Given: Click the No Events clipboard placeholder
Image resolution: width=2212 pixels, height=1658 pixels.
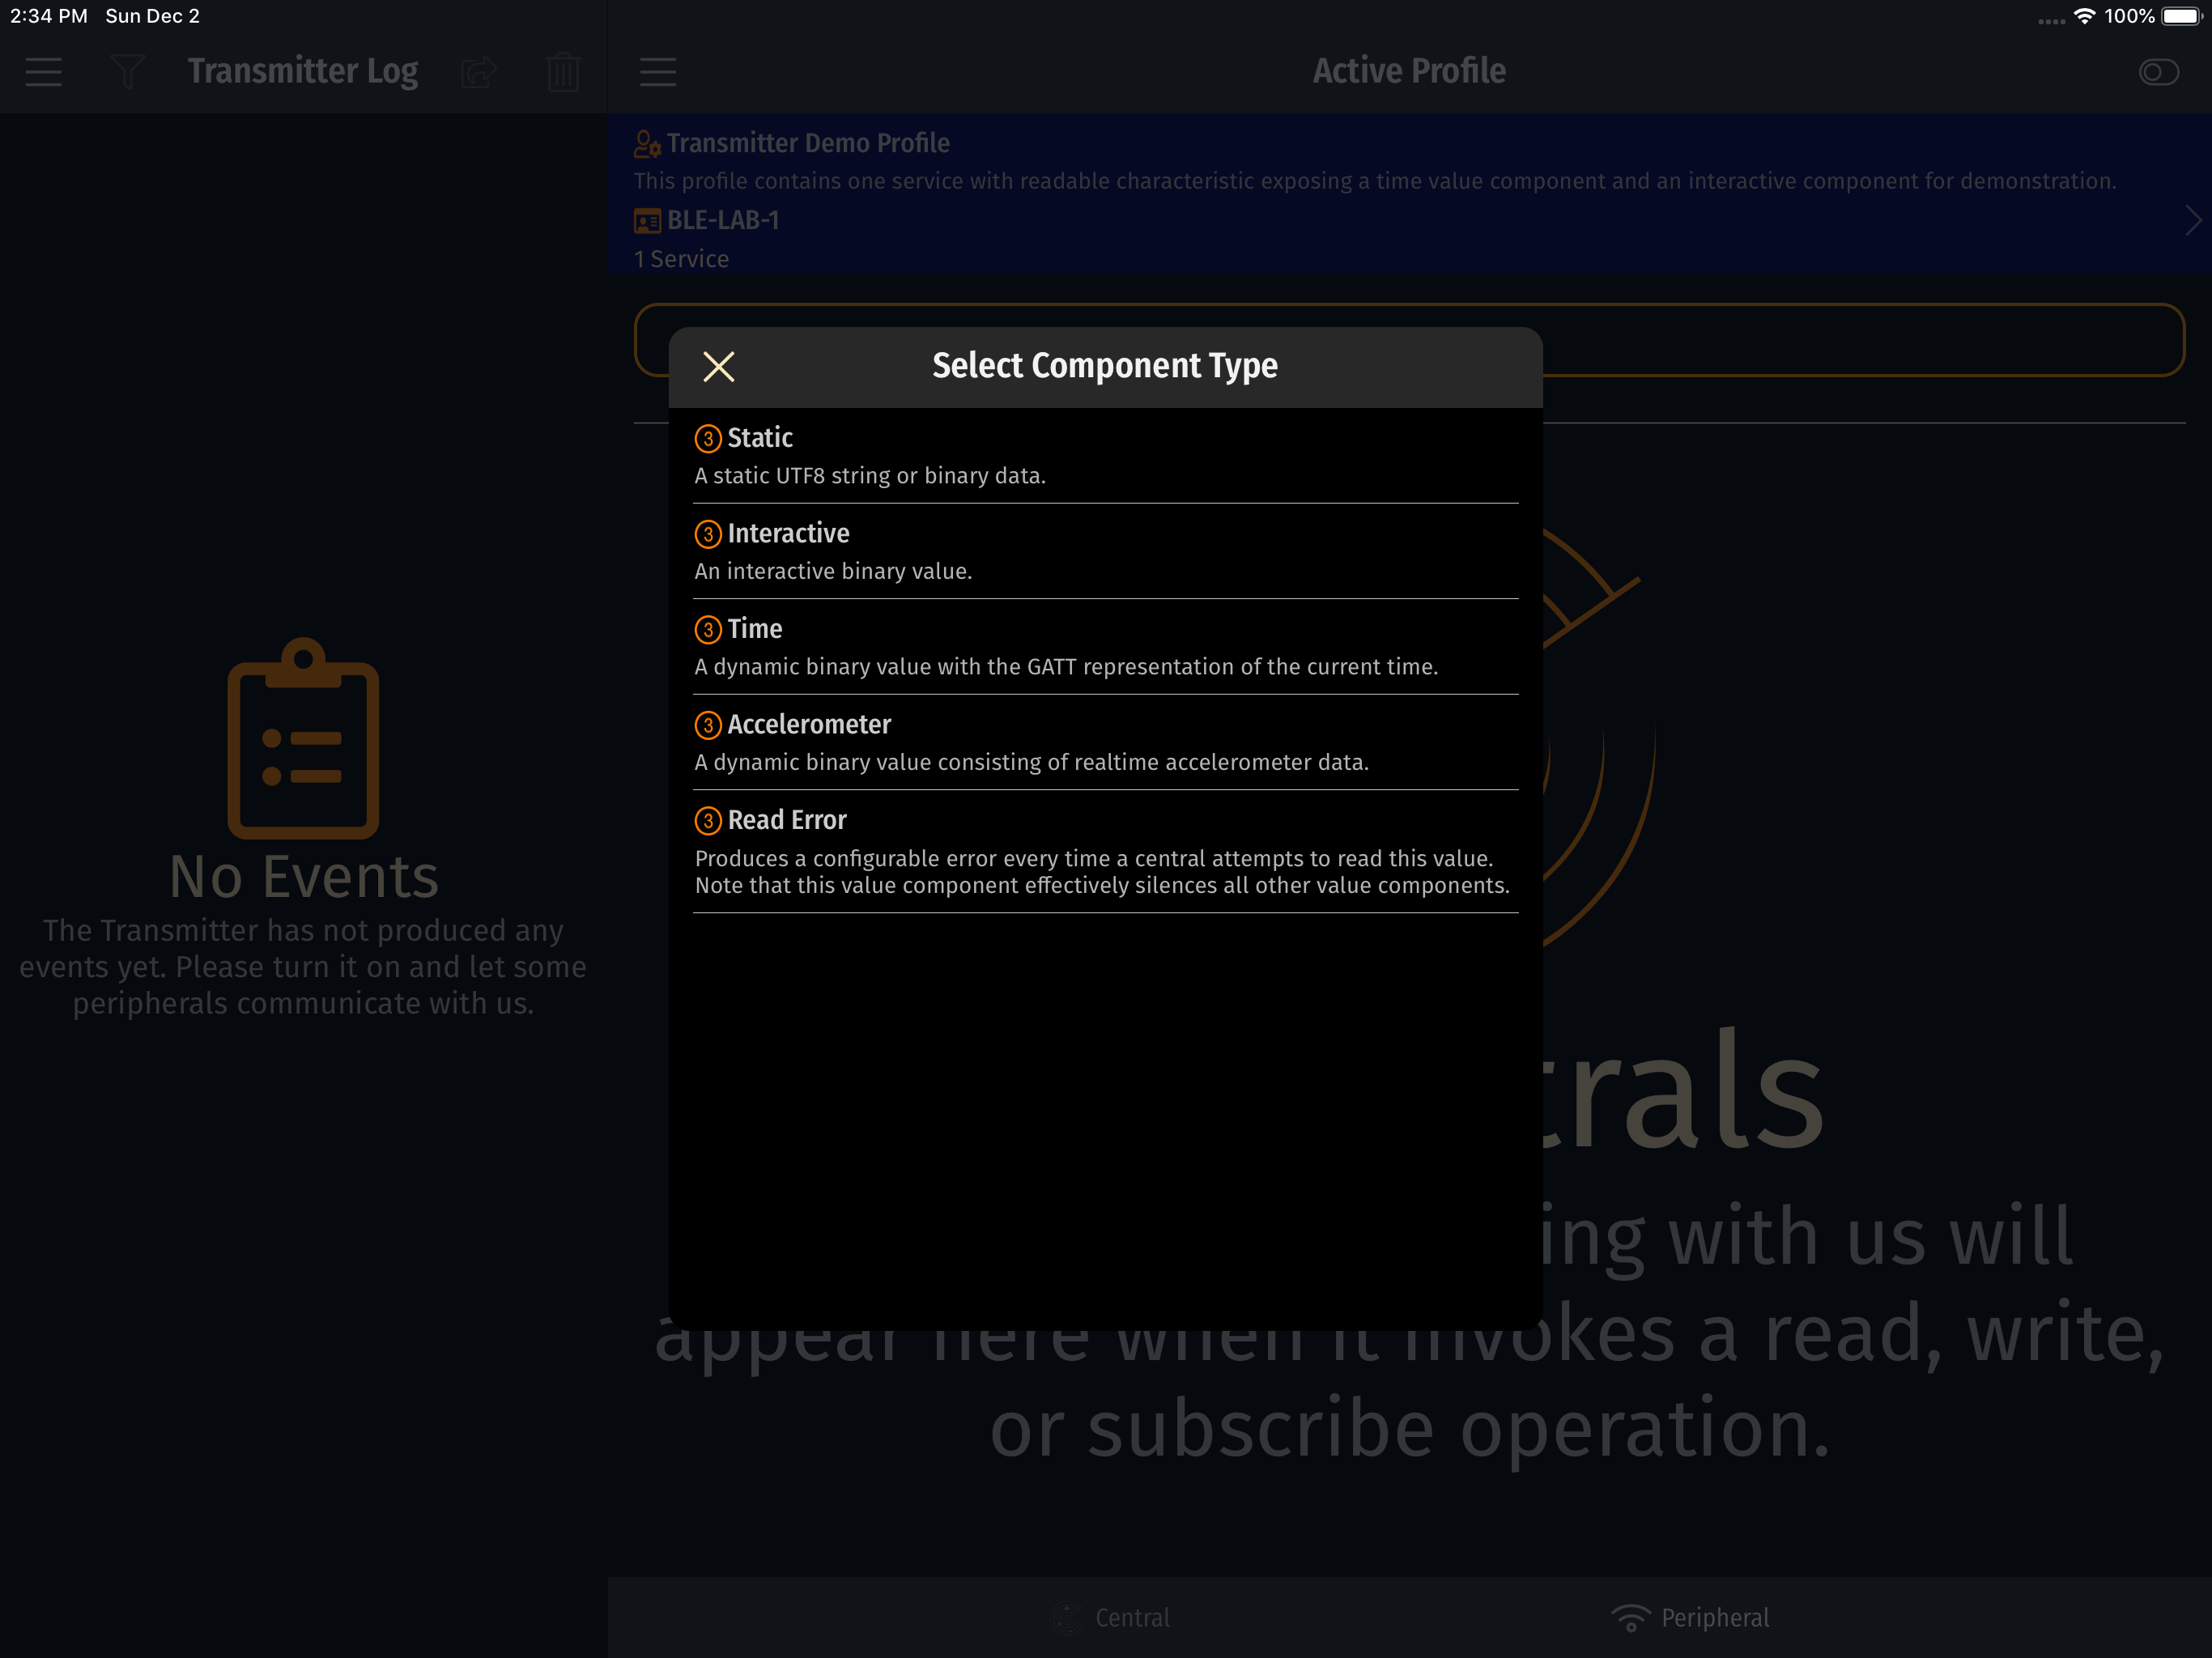Looking at the screenshot, I should pyautogui.click(x=303, y=738).
